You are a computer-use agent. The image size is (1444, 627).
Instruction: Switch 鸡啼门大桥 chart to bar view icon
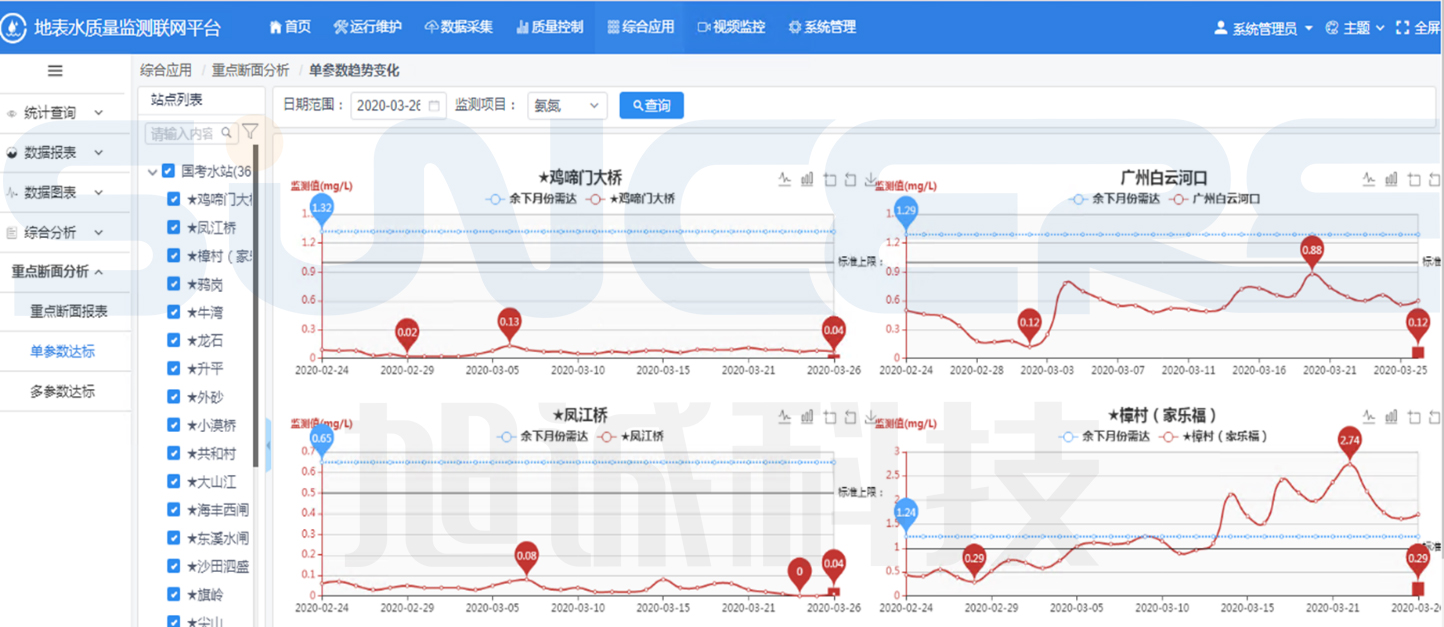tap(807, 180)
